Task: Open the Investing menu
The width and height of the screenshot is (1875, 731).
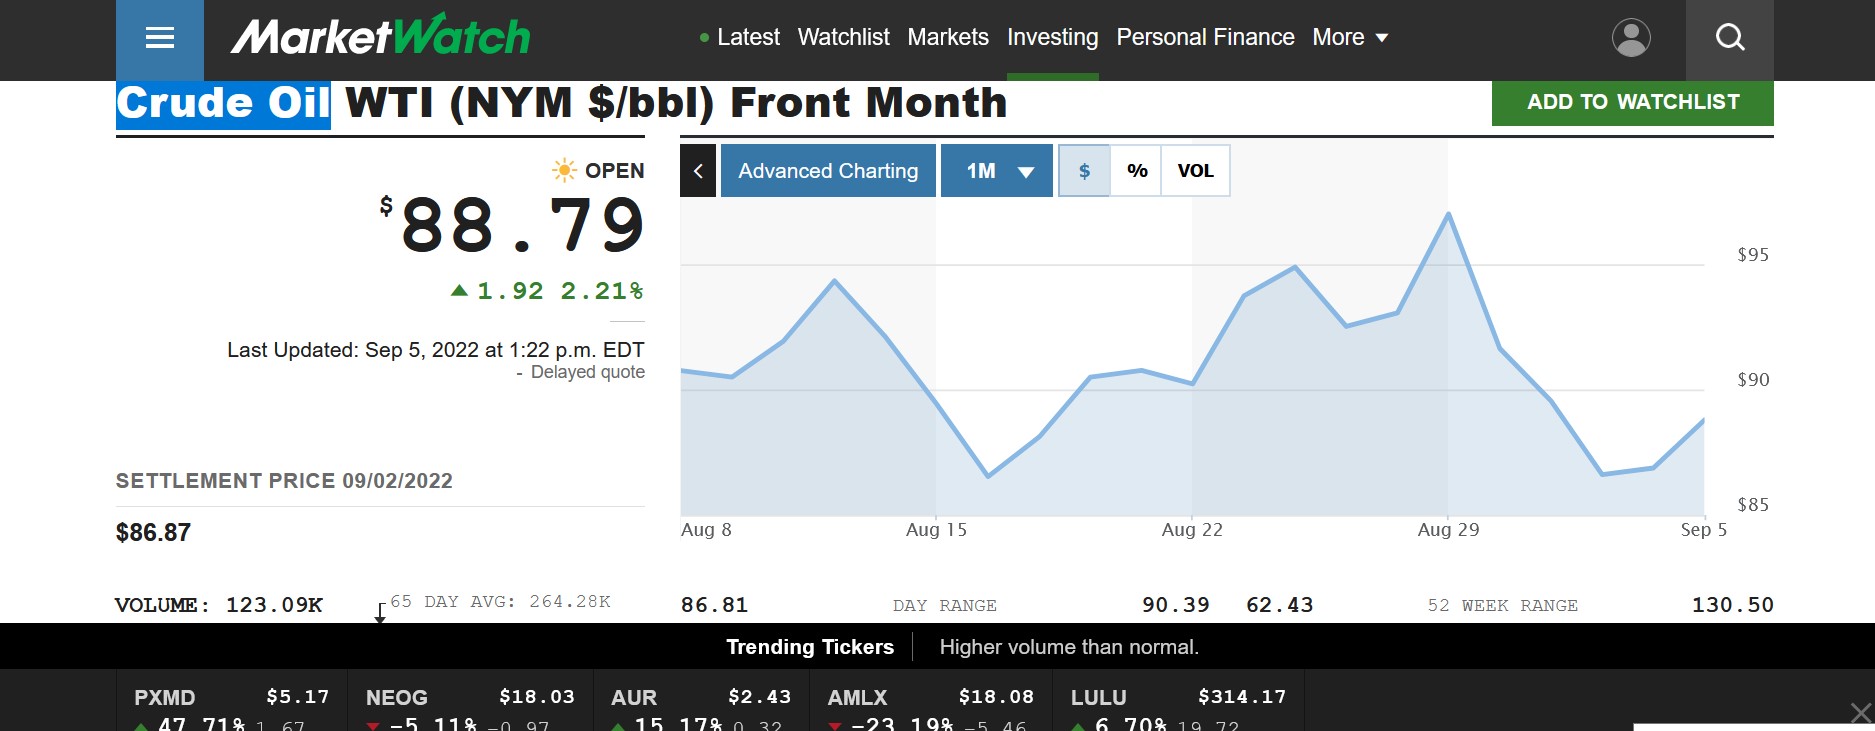Action: 1052,38
